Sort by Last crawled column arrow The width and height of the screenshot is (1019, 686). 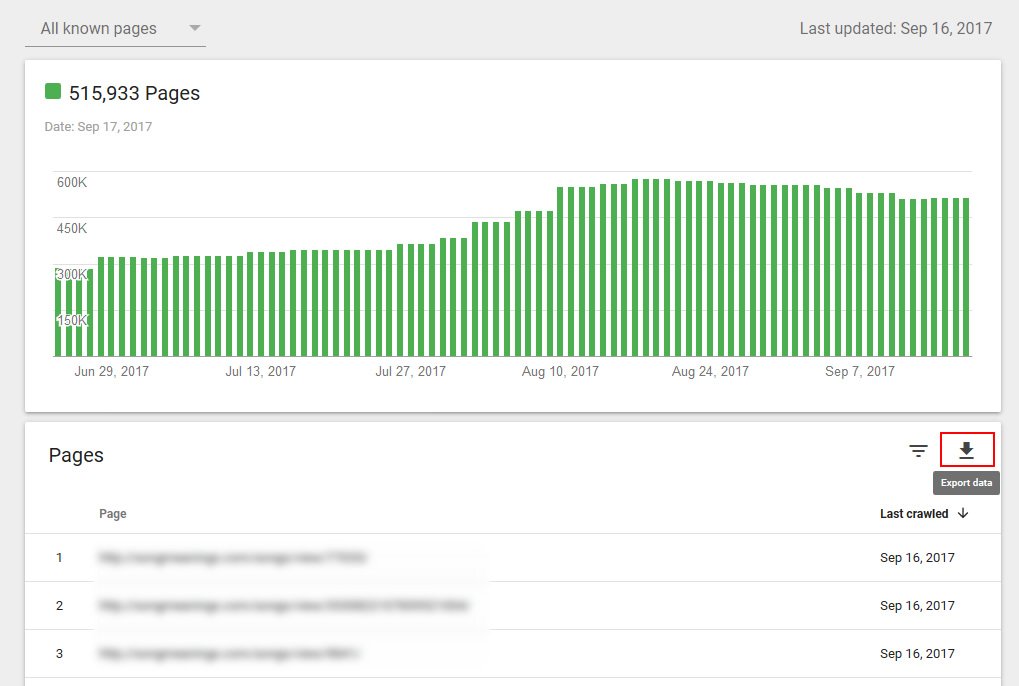point(963,513)
